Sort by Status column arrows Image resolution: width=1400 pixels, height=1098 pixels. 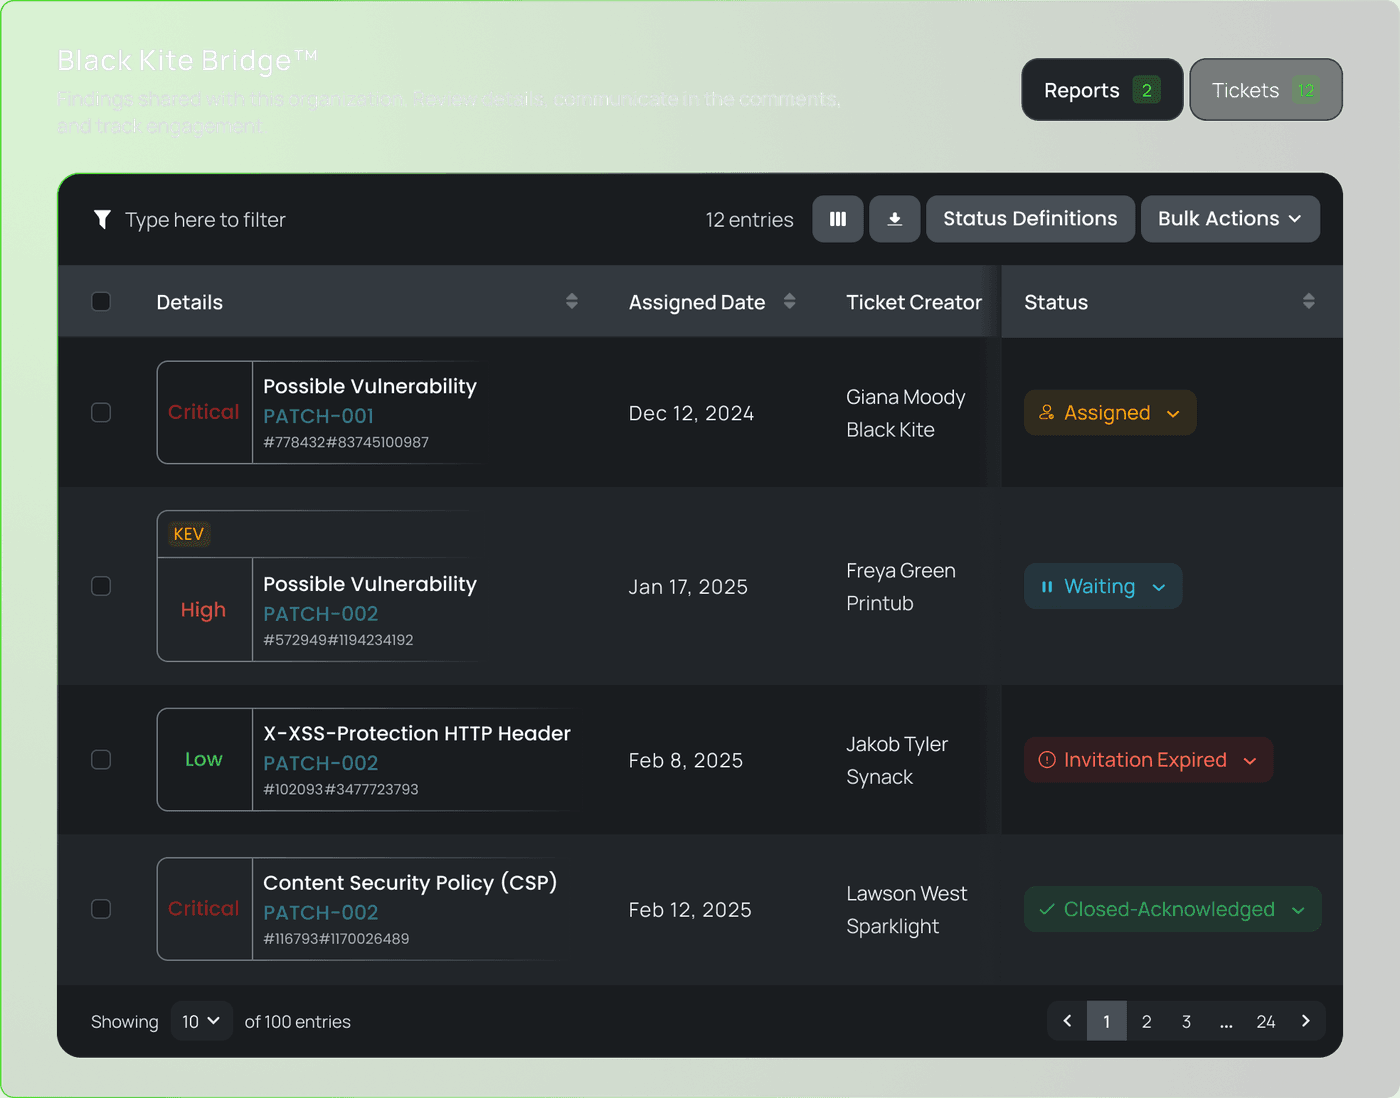(x=1308, y=301)
